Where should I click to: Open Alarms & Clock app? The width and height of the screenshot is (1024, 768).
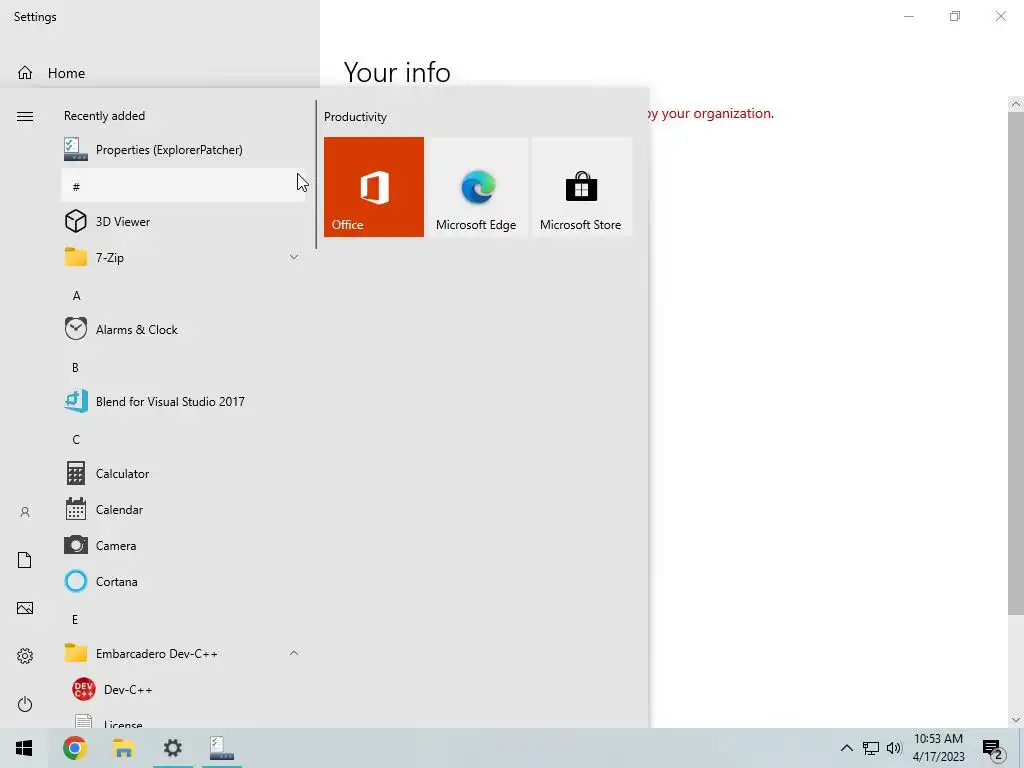click(x=183, y=330)
